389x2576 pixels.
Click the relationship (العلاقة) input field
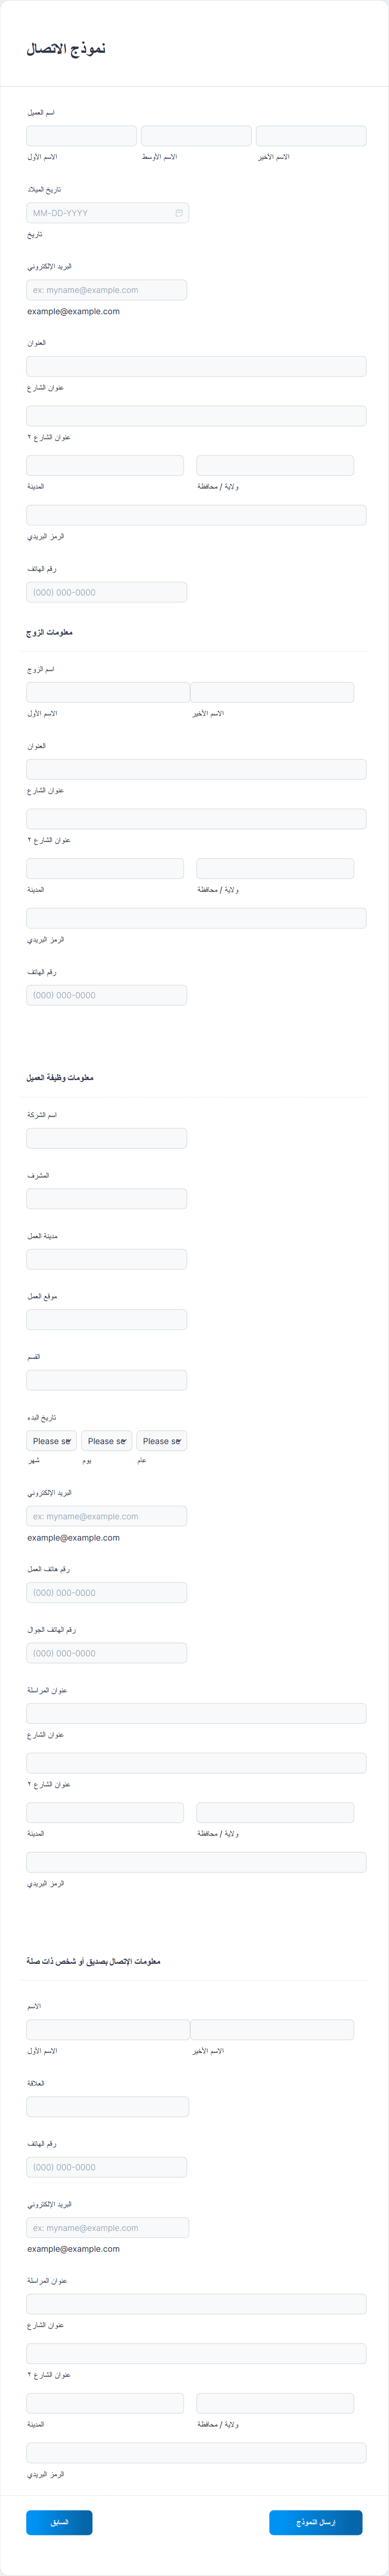(107, 2107)
